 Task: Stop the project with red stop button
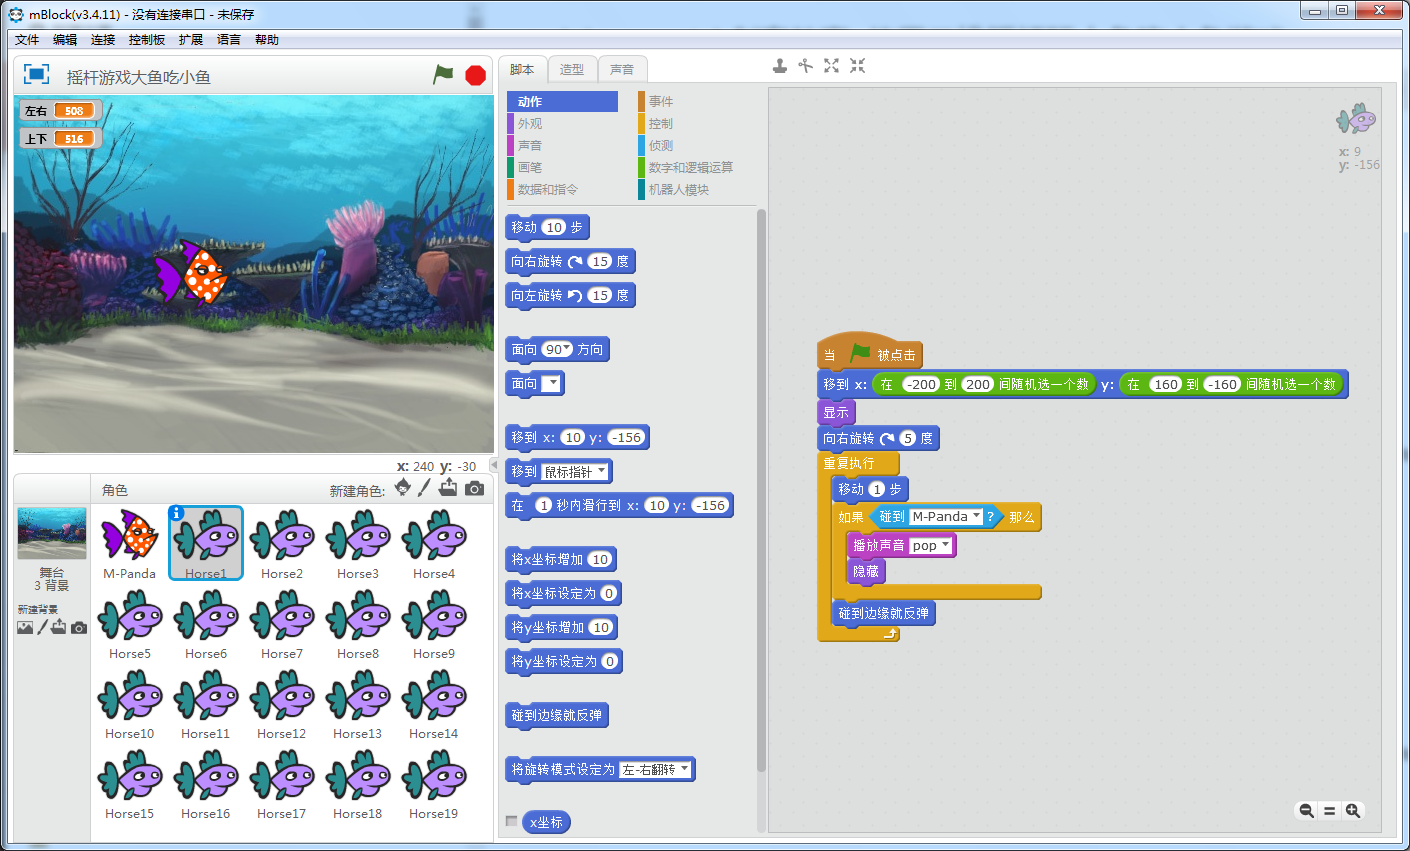(x=476, y=75)
